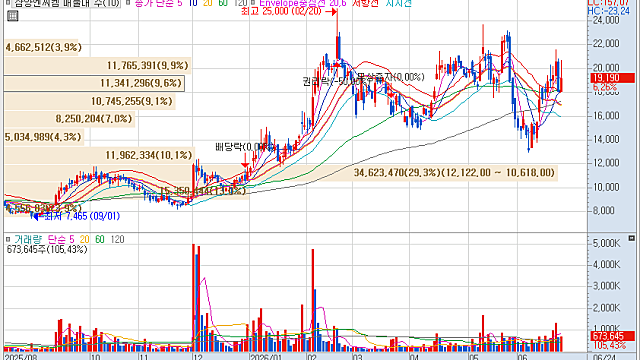Select the 11,341,296(9.6%) volume profile bar

[94, 83]
